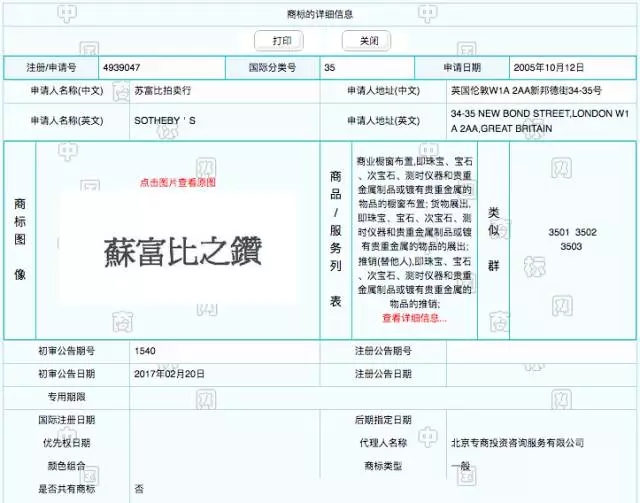Screen dimensions: 640x503
Task: Click the 打印 print button
Action: pyautogui.click(x=279, y=41)
